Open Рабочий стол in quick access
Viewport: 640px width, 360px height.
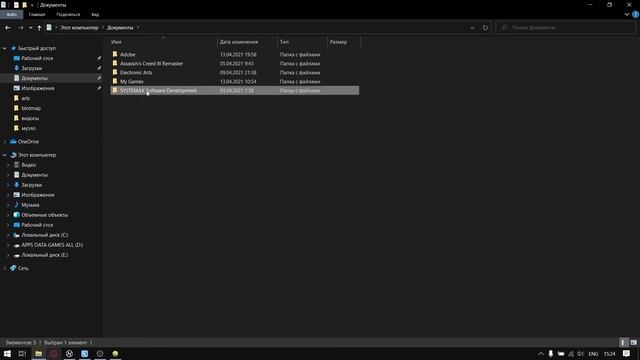[37, 58]
